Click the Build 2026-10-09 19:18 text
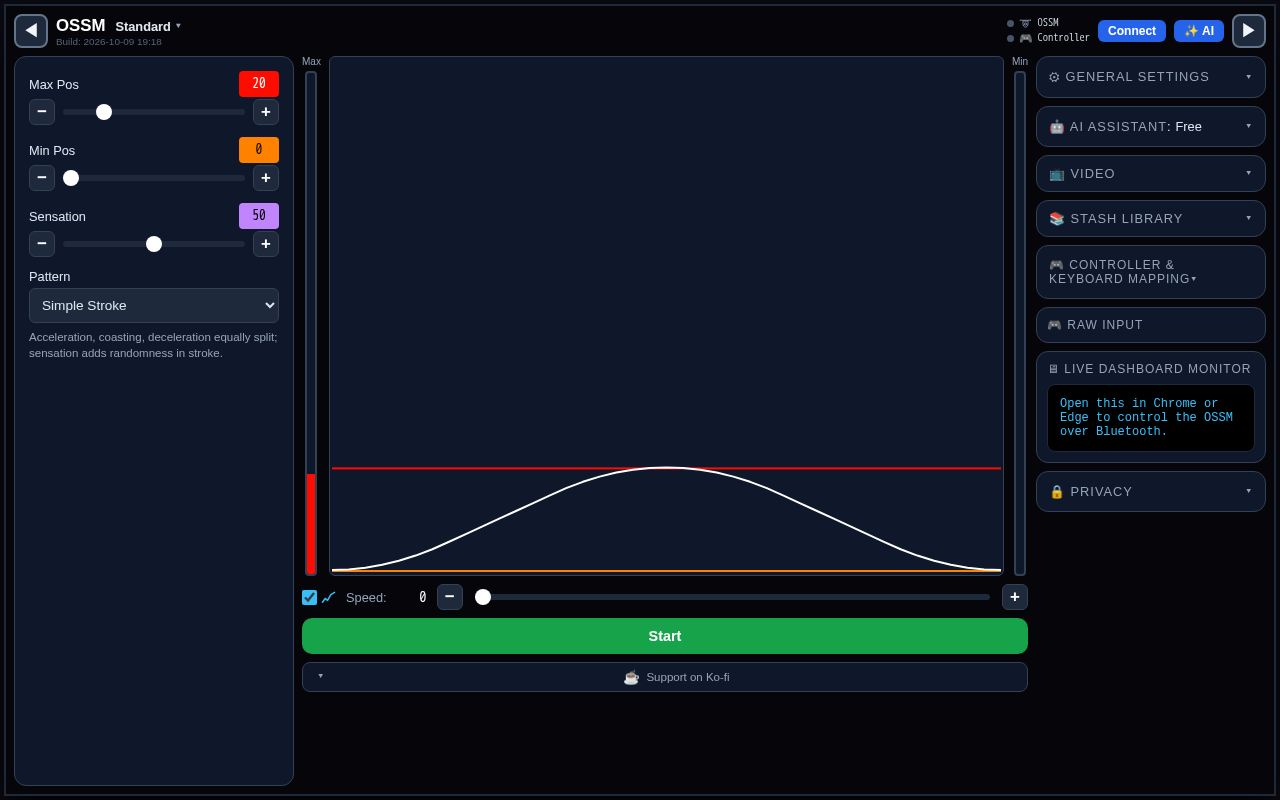This screenshot has width=1280, height=800. [109, 42]
